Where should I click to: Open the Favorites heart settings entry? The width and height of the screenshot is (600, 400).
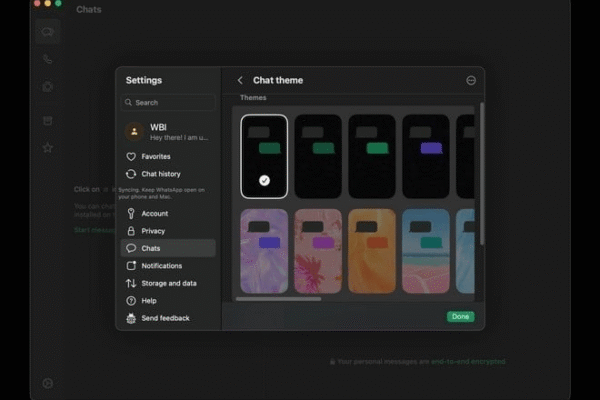coord(168,157)
